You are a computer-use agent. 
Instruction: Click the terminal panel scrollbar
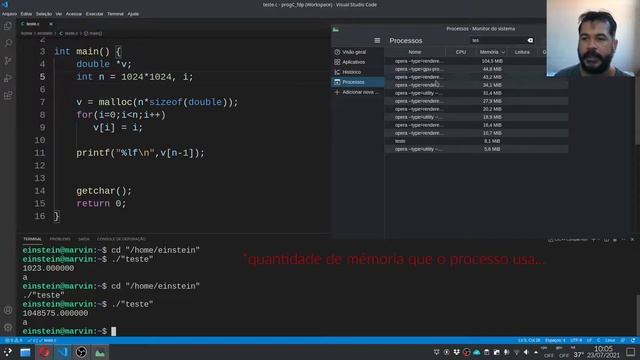637,314
